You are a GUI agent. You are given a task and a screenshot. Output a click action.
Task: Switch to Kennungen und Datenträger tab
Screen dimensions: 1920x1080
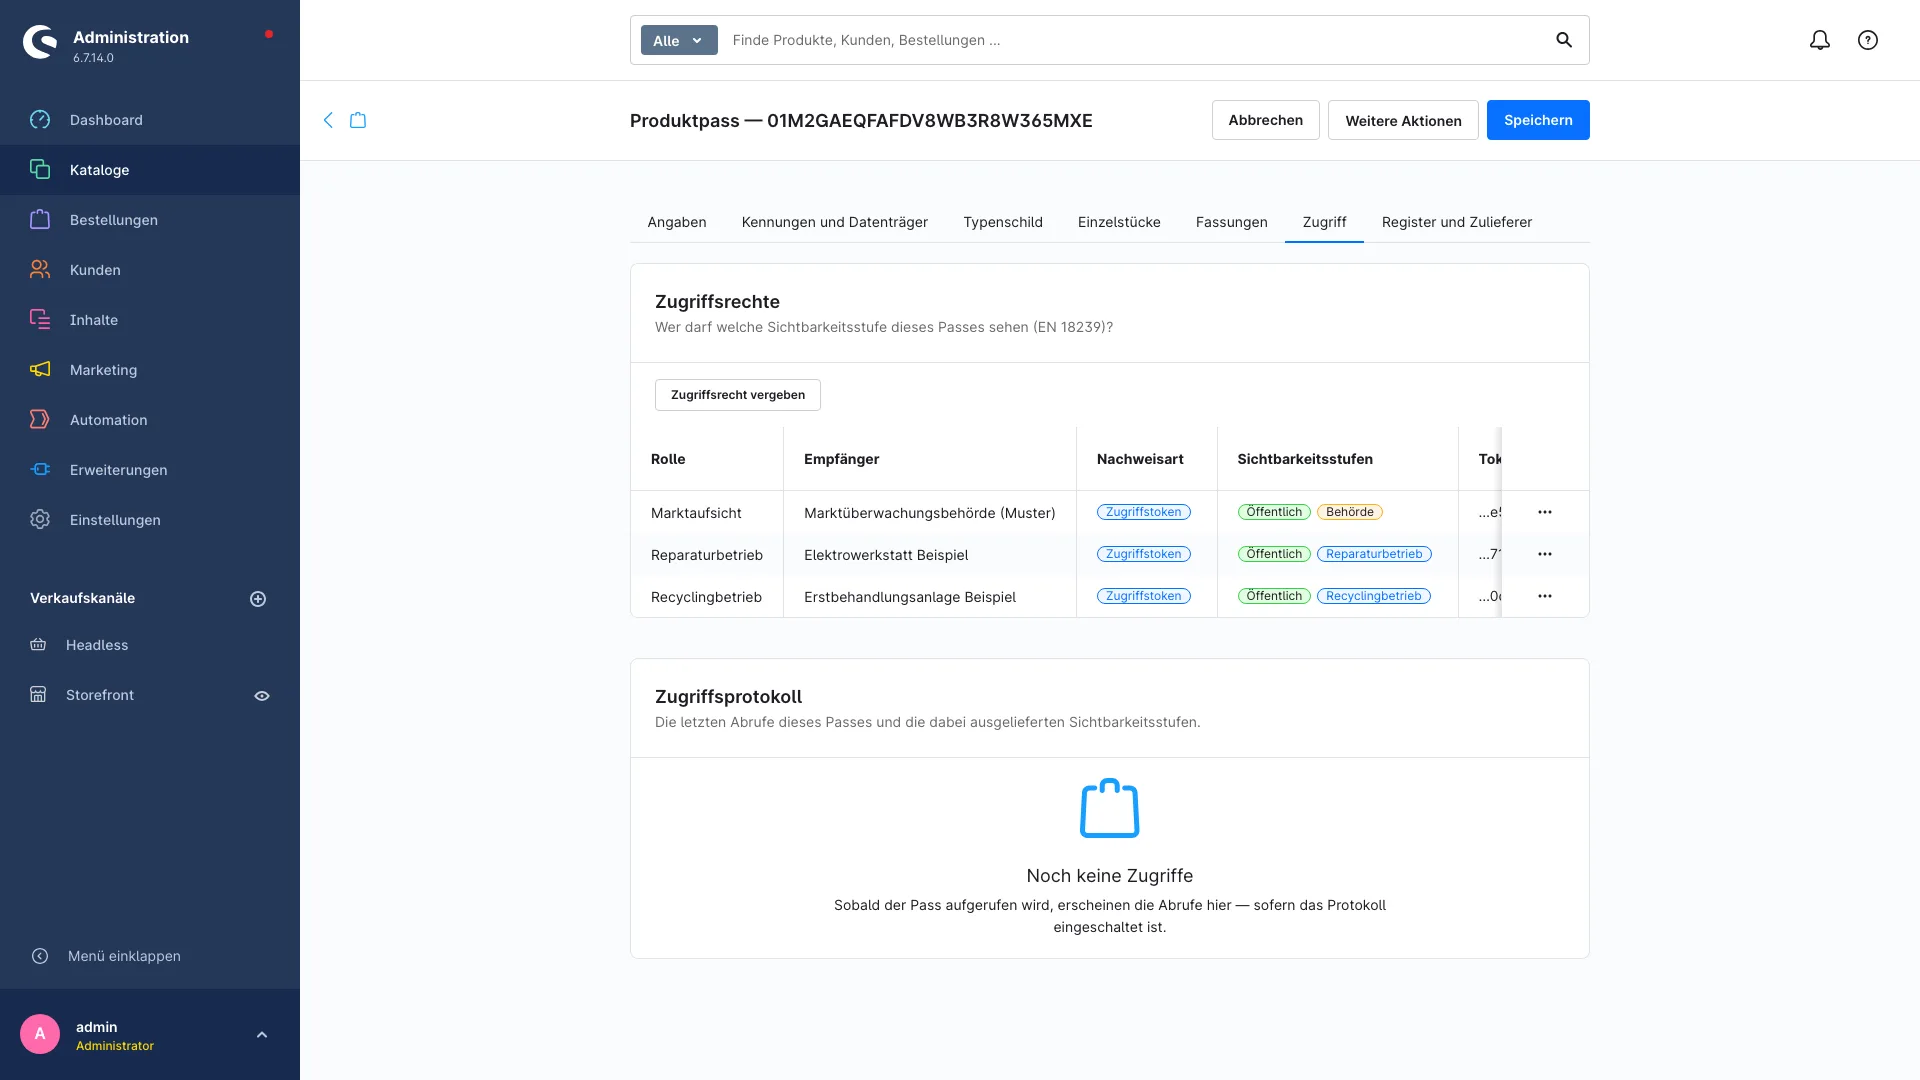pyautogui.click(x=835, y=222)
